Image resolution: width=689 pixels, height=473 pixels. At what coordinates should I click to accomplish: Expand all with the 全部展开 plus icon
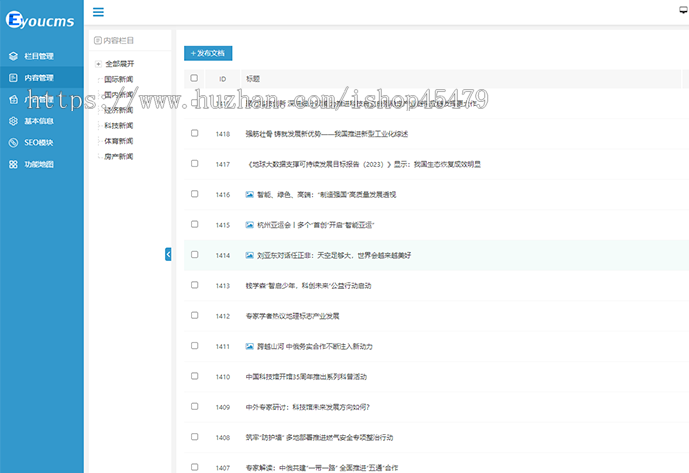pyautogui.click(x=98, y=64)
